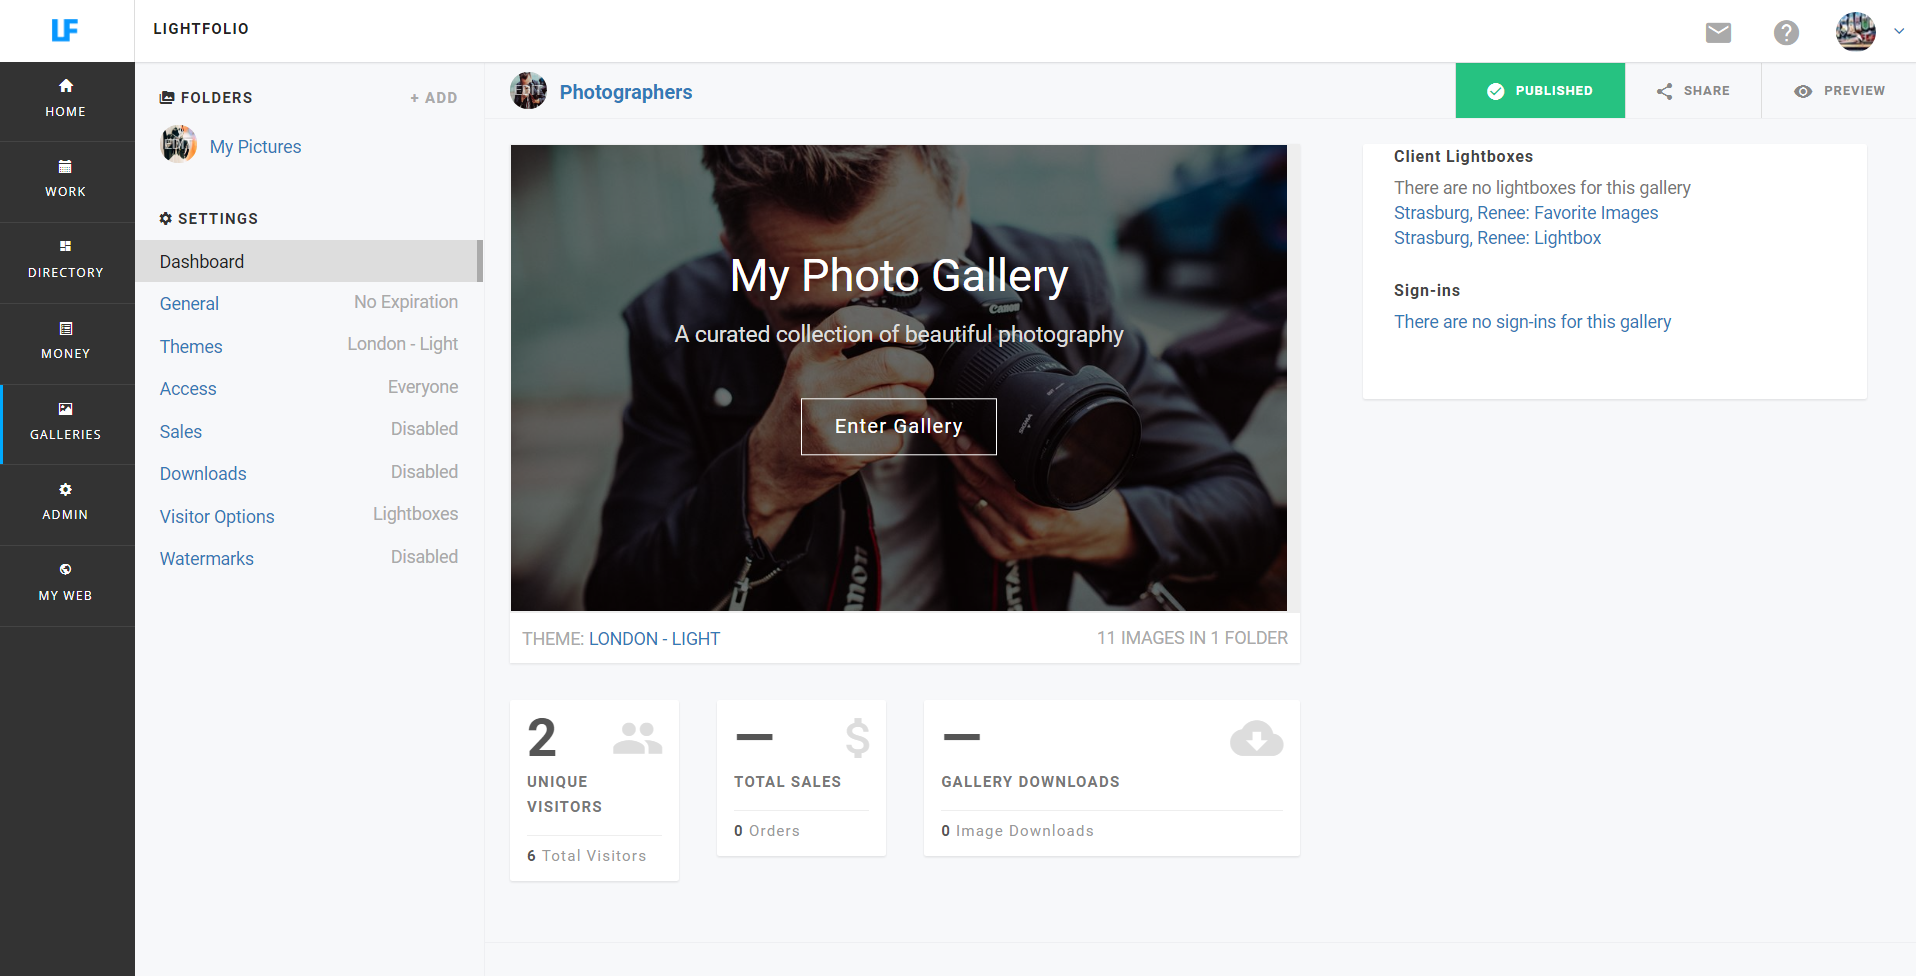Screen dimensions: 1916x976
Task: Click the user profile avatar
Action: [x=1855, y=31]
